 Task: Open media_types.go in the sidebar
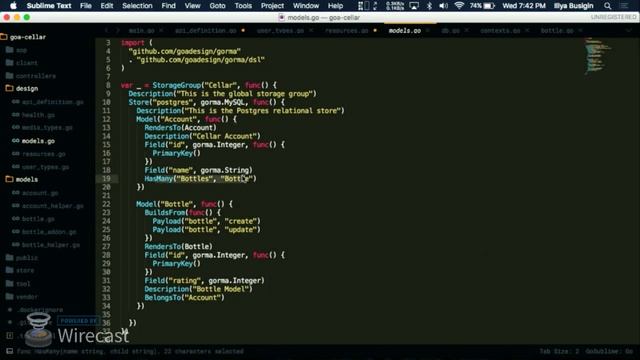point(47,128)
